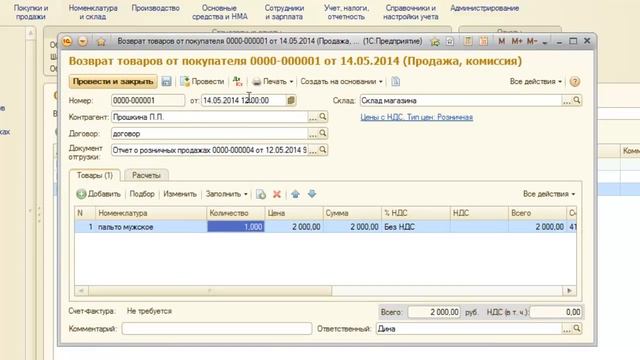The image size is (640, 360).
Task: Open Ответственный selection ellipsis button
Action: tap(567, 329)
